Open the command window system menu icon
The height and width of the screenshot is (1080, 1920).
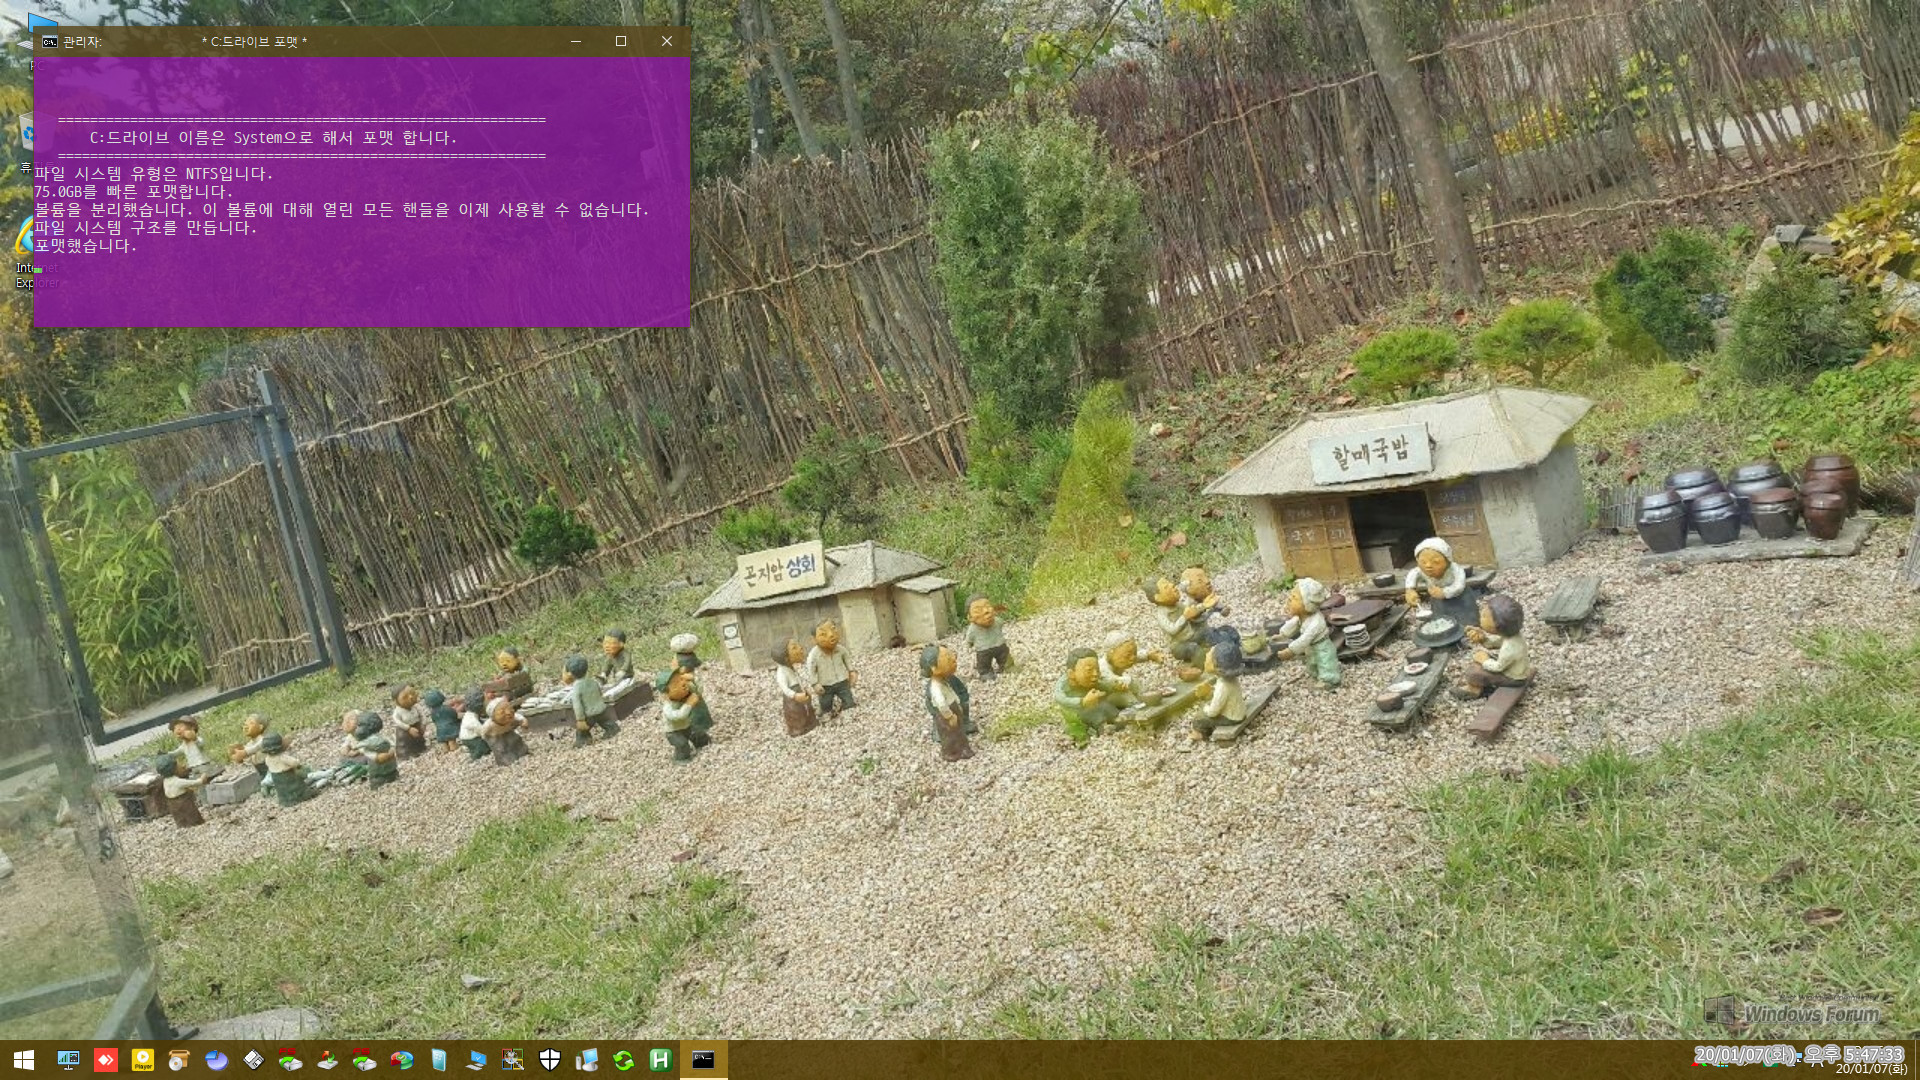tap(49, 41)
